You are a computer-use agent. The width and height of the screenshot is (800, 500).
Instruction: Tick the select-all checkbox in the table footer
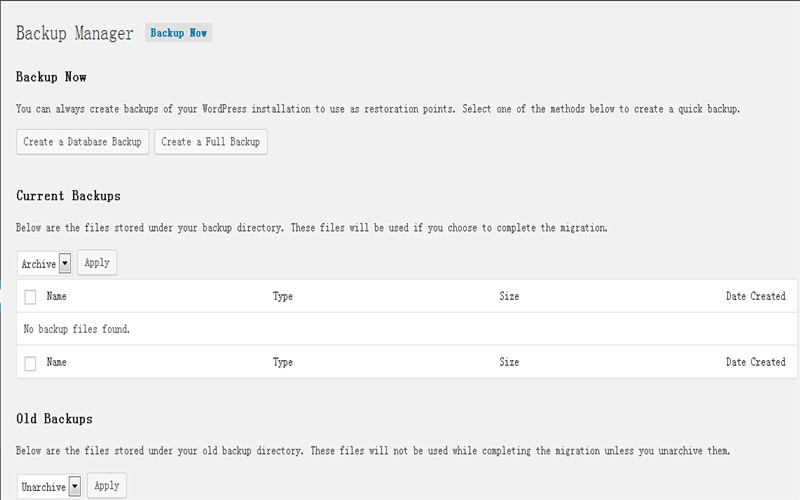point(30,363)
